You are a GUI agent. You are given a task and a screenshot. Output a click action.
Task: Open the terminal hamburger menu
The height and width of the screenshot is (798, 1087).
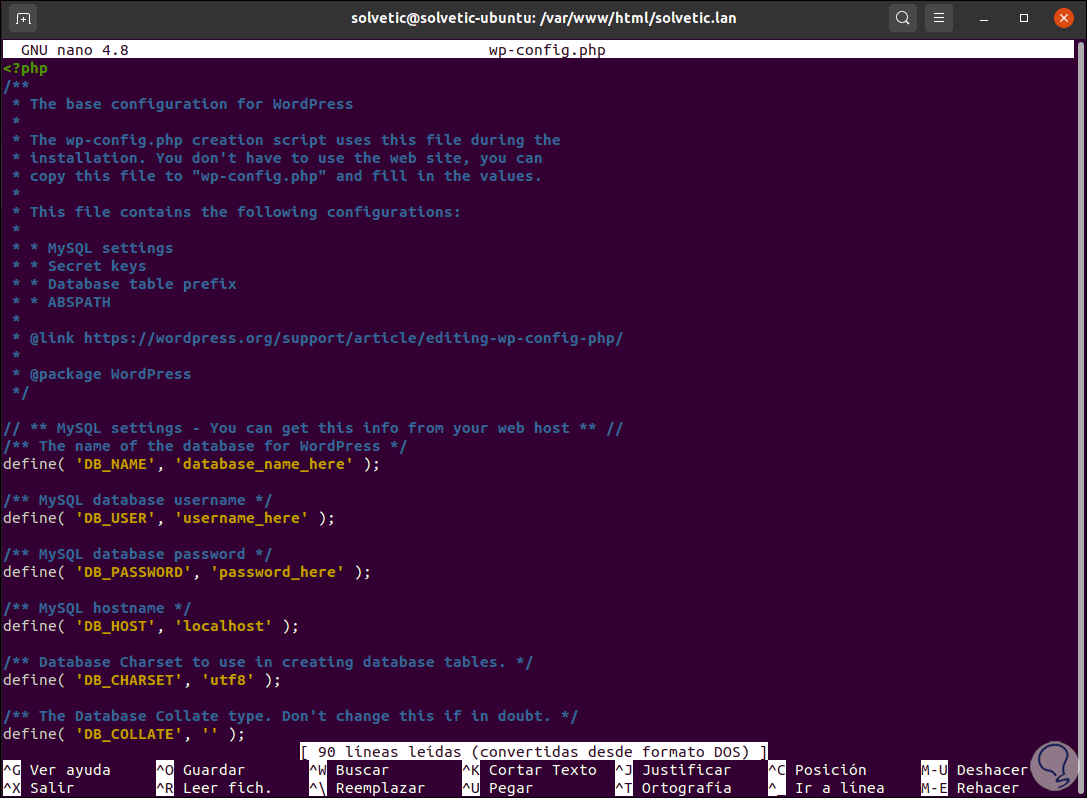pyautogui.click(x=938, y=17)
